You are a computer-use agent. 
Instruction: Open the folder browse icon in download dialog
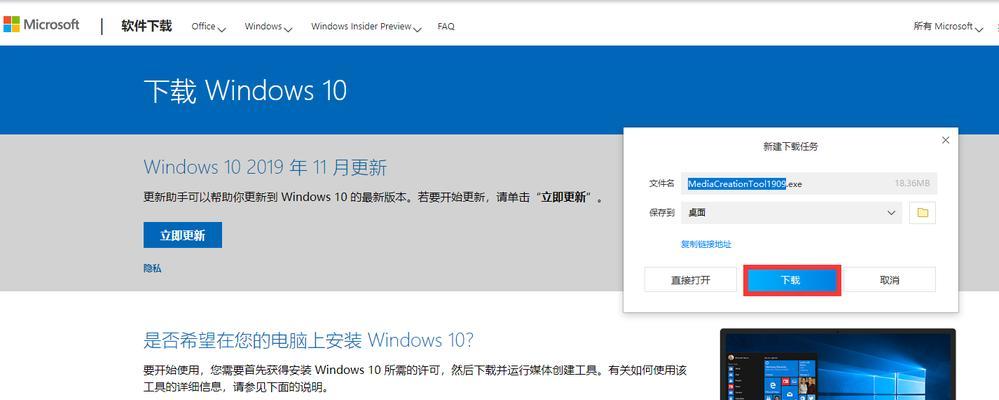pos(922,213)
